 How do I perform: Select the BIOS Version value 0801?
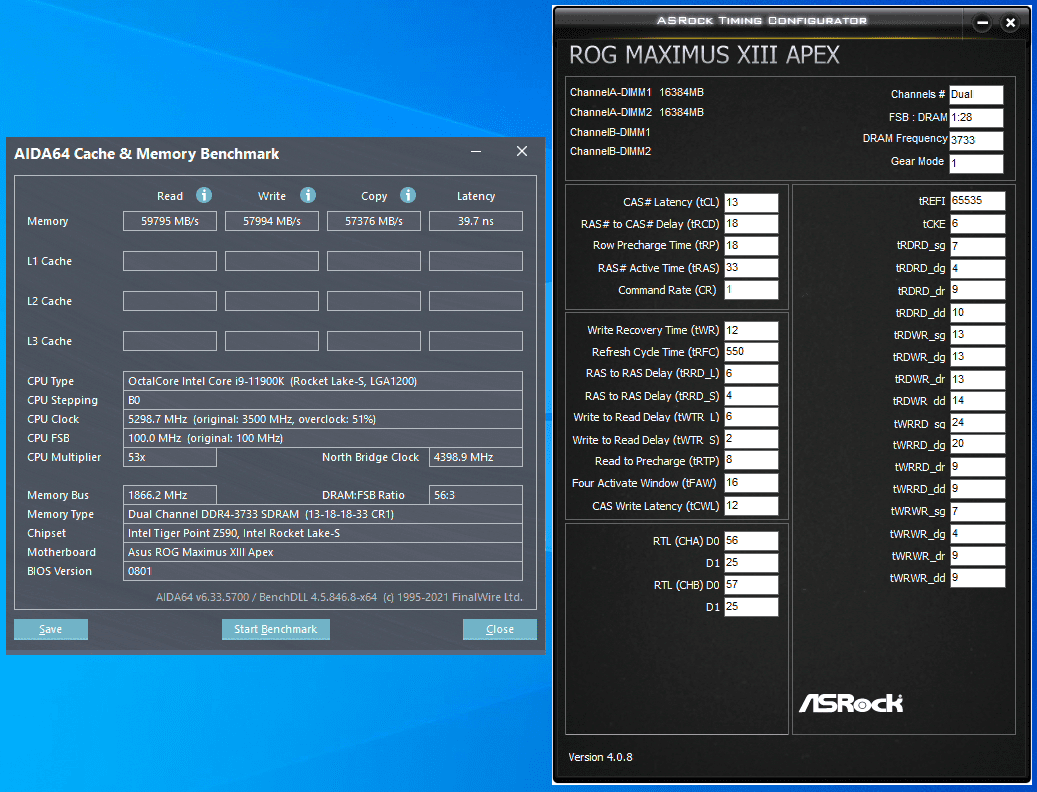pos(323,571)
